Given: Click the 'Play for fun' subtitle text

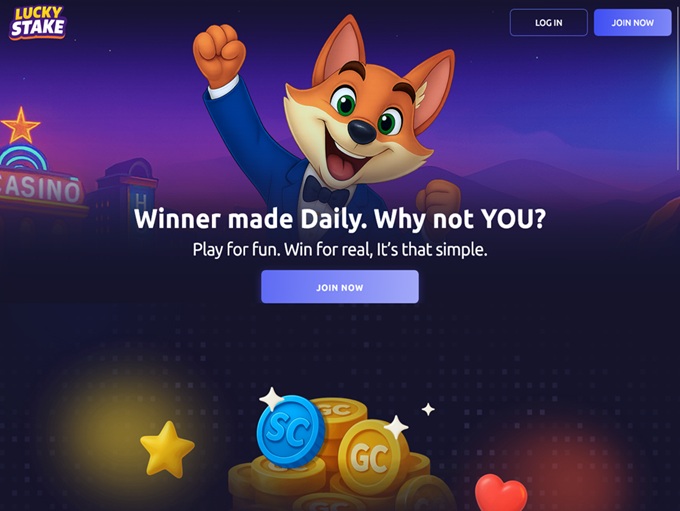Looking at the screenshot, I should [x=340, y=250].
